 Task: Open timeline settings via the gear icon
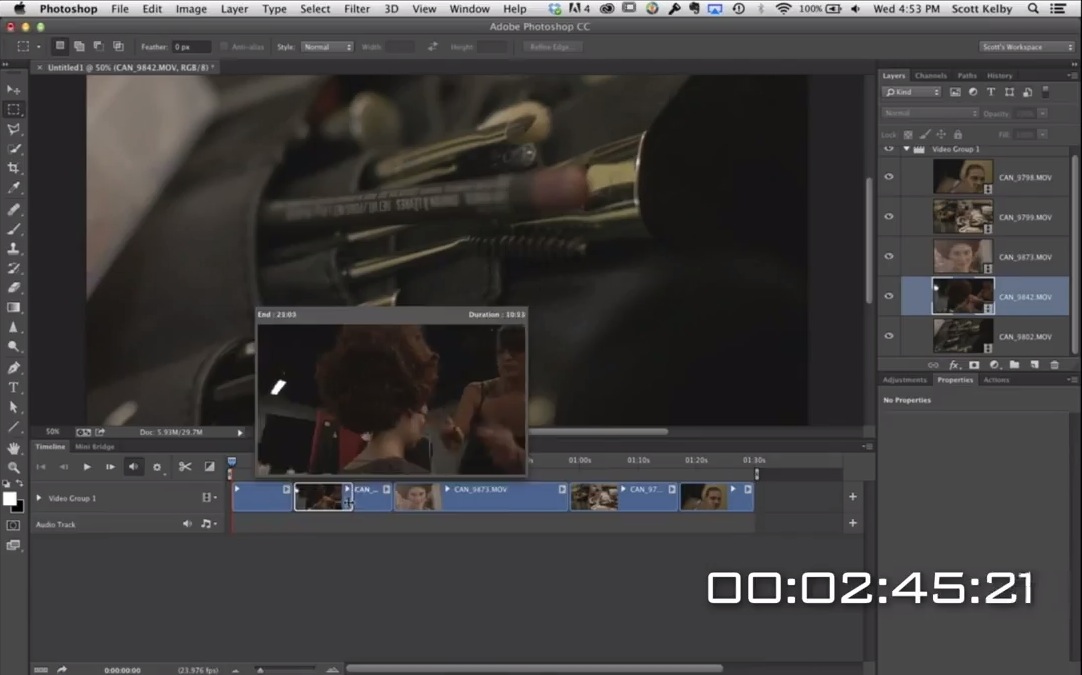click(157, 466)
